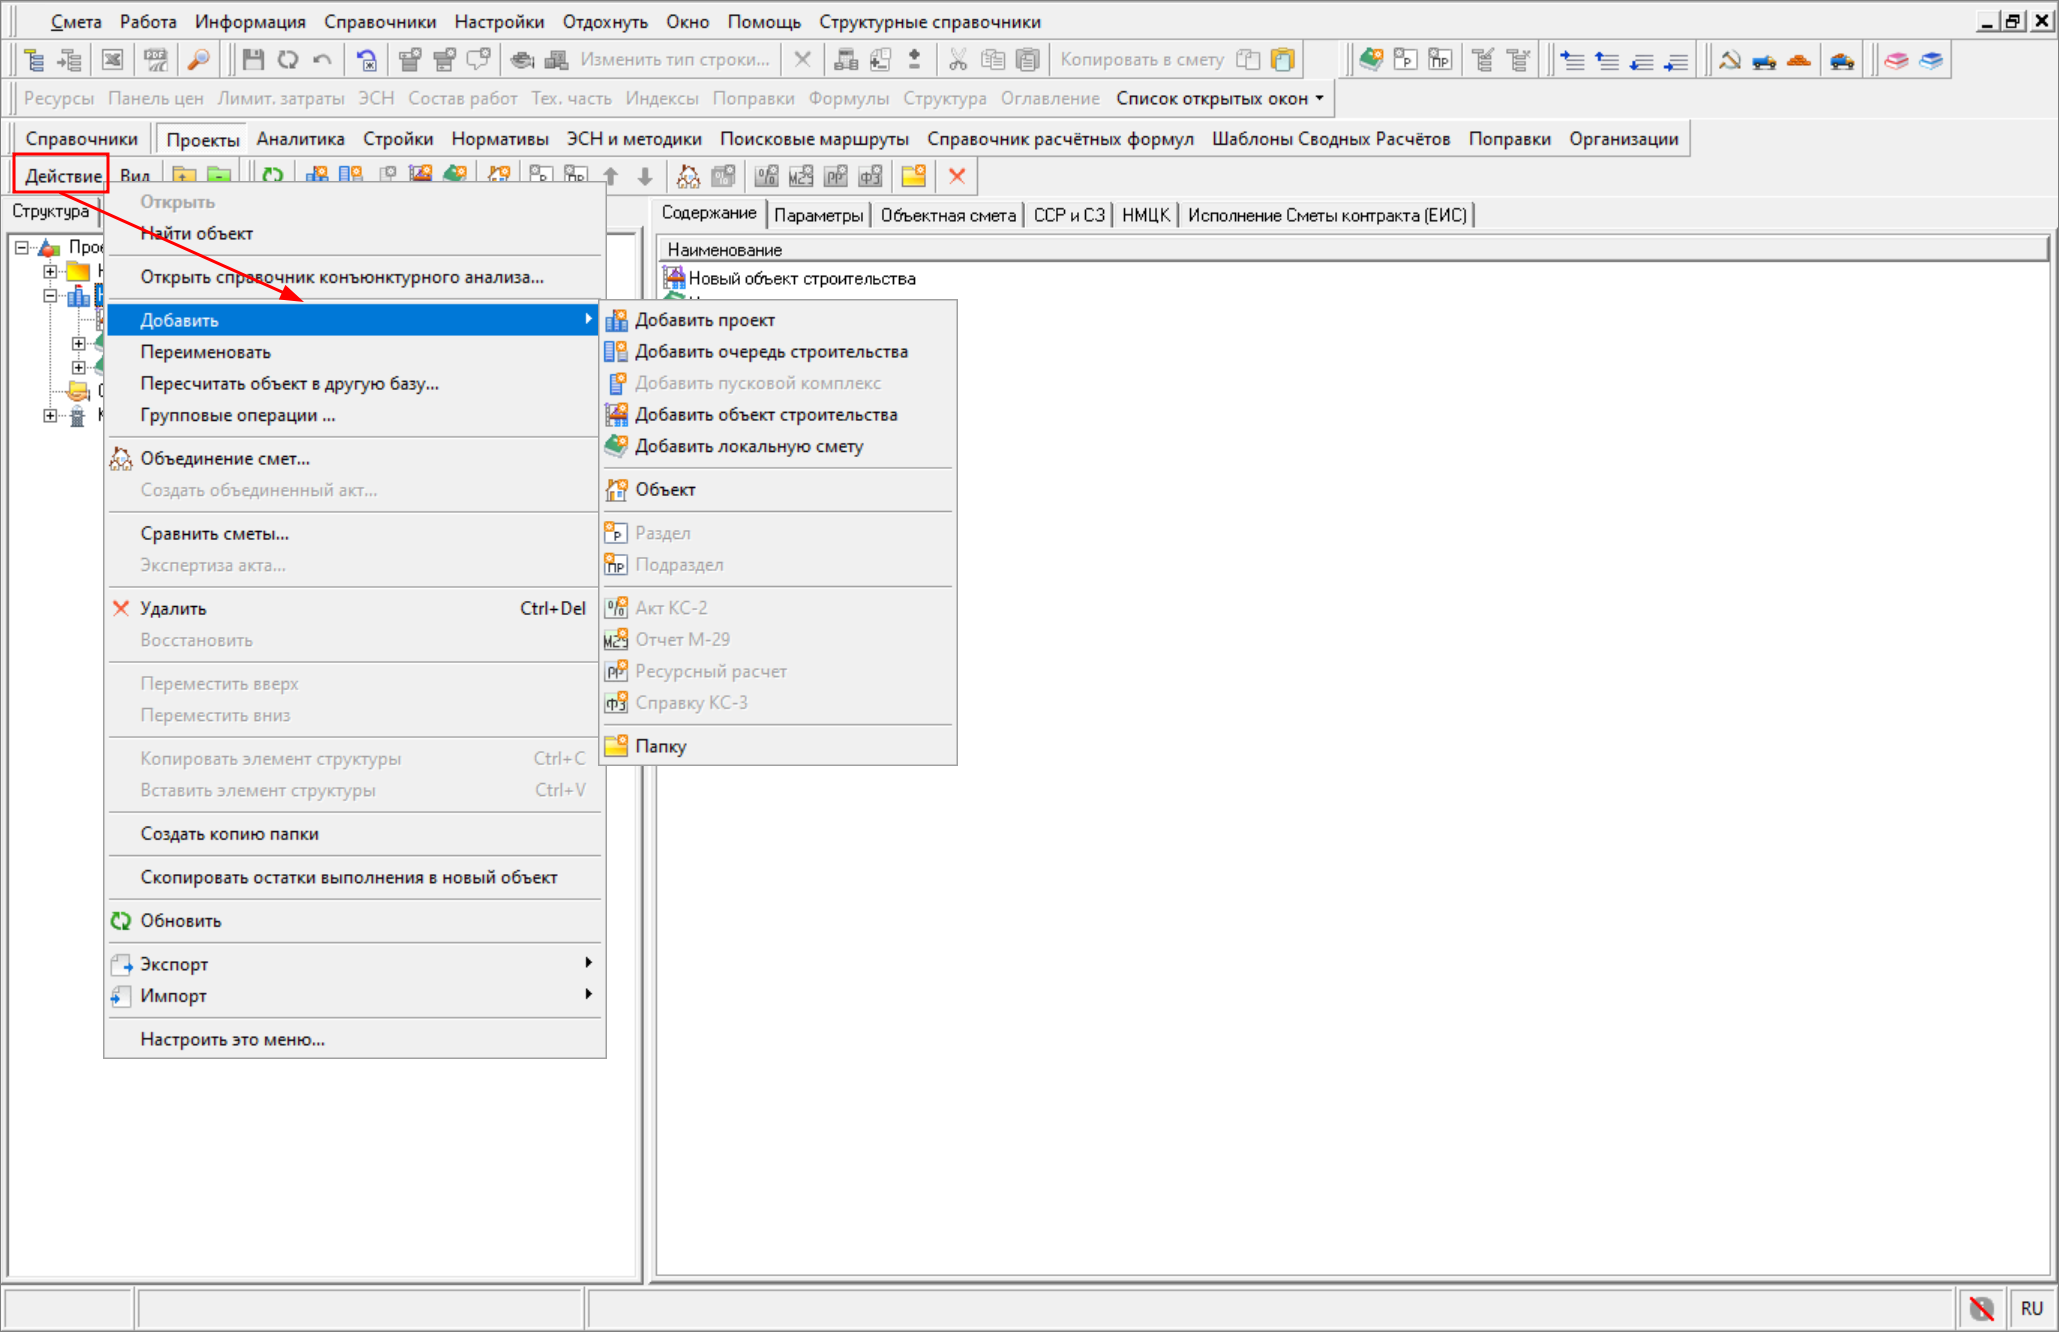Click the green minus folder icon in projects toolbar
The image size is (2059, 1332).
tap(219, 176)
